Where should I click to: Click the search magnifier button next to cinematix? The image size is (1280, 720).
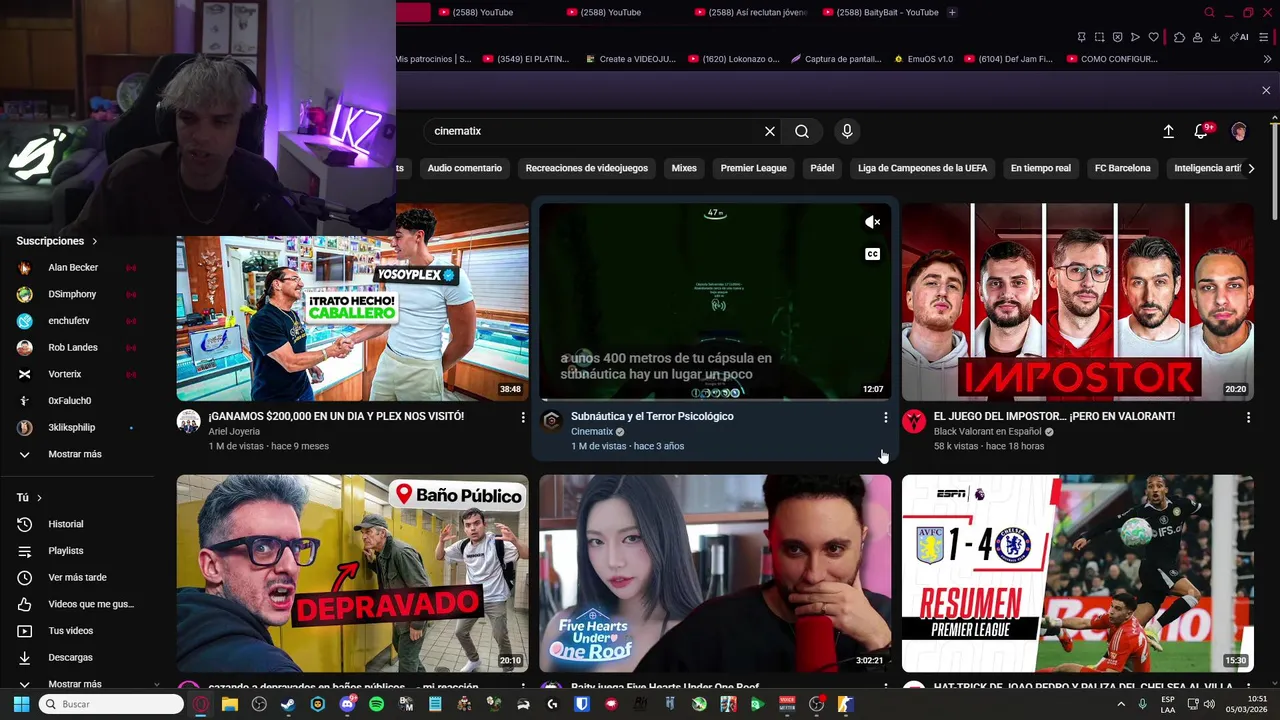point(802,131)
